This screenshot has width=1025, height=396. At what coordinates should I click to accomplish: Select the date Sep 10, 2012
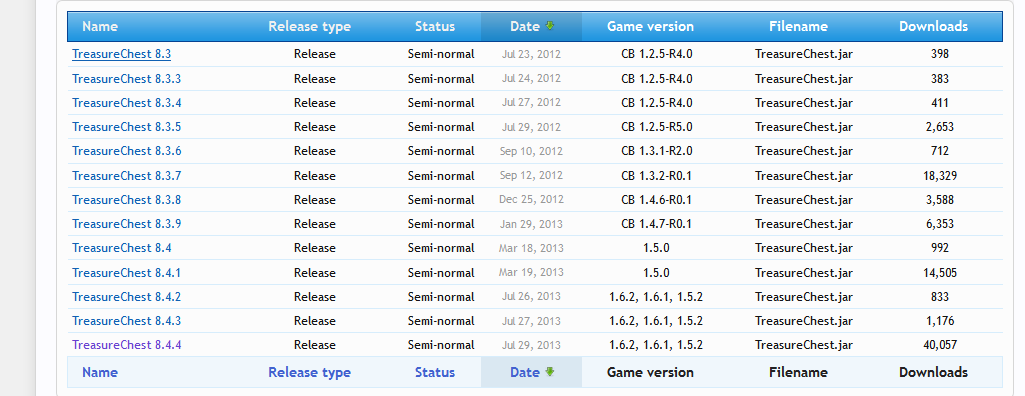[531, 151]
